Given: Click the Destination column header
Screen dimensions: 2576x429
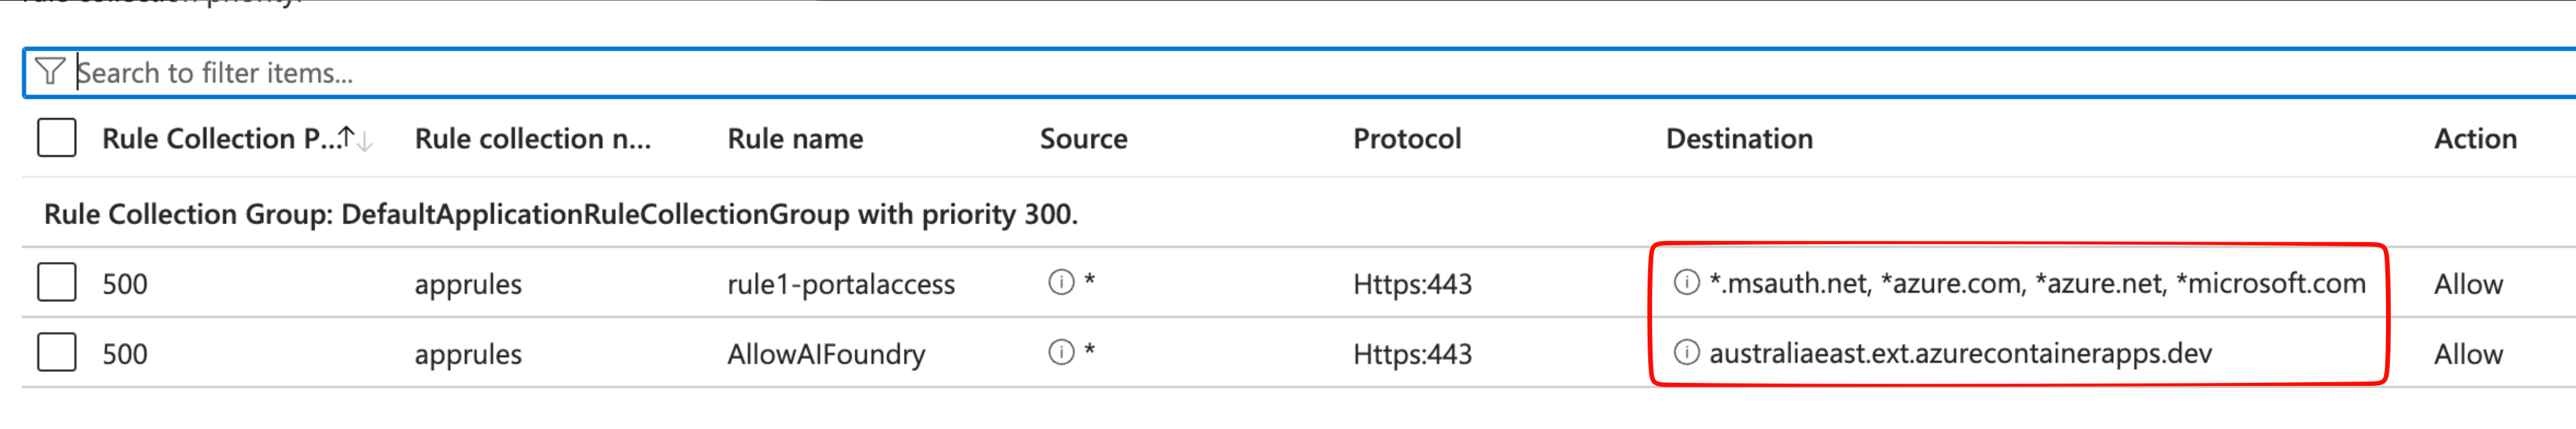Looking at the screenshot, I should point(1738,139).
